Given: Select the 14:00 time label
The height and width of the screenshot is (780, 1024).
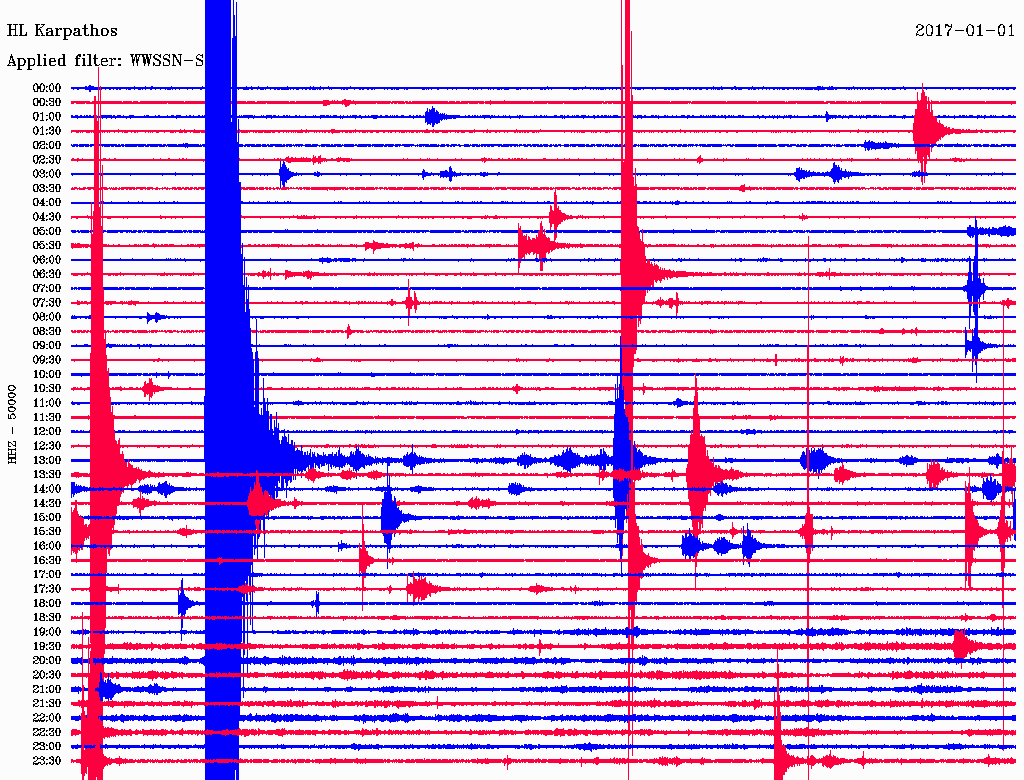Looking at the screenshot, I should pos(47,489).
